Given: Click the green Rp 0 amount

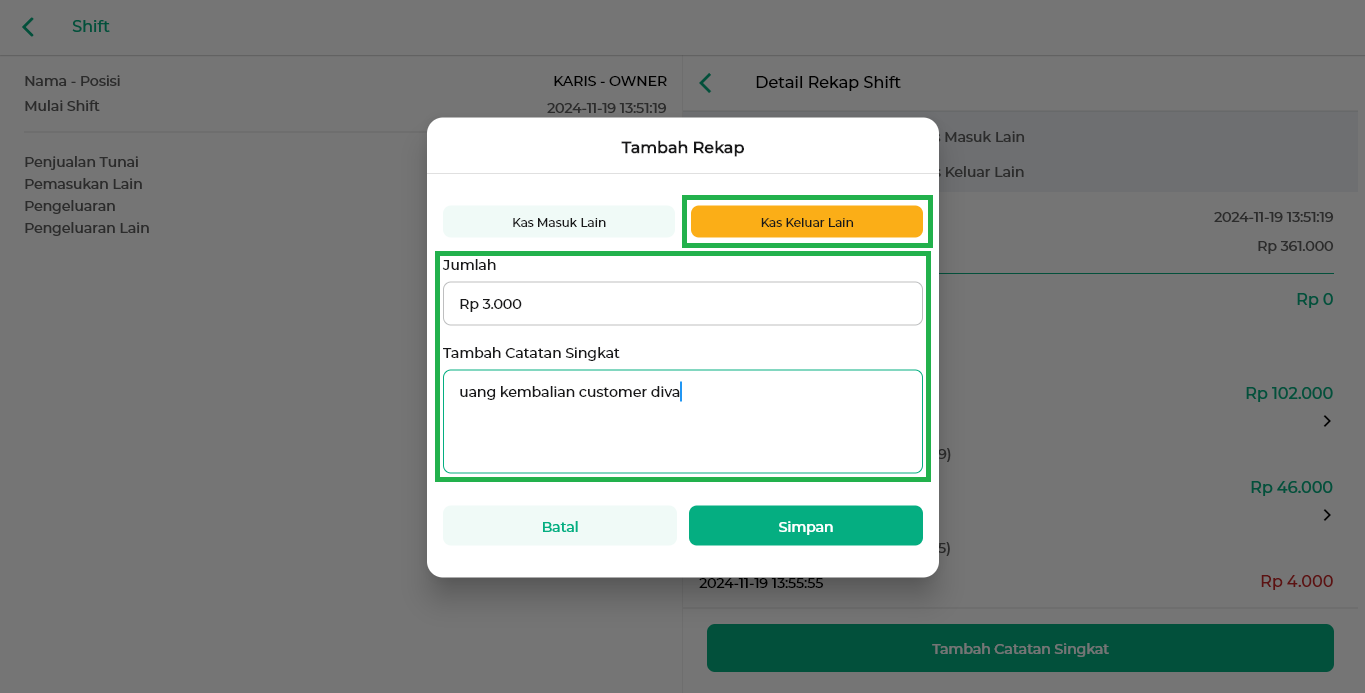Looking at the screenshot, I should click(x=1314, y=299).
